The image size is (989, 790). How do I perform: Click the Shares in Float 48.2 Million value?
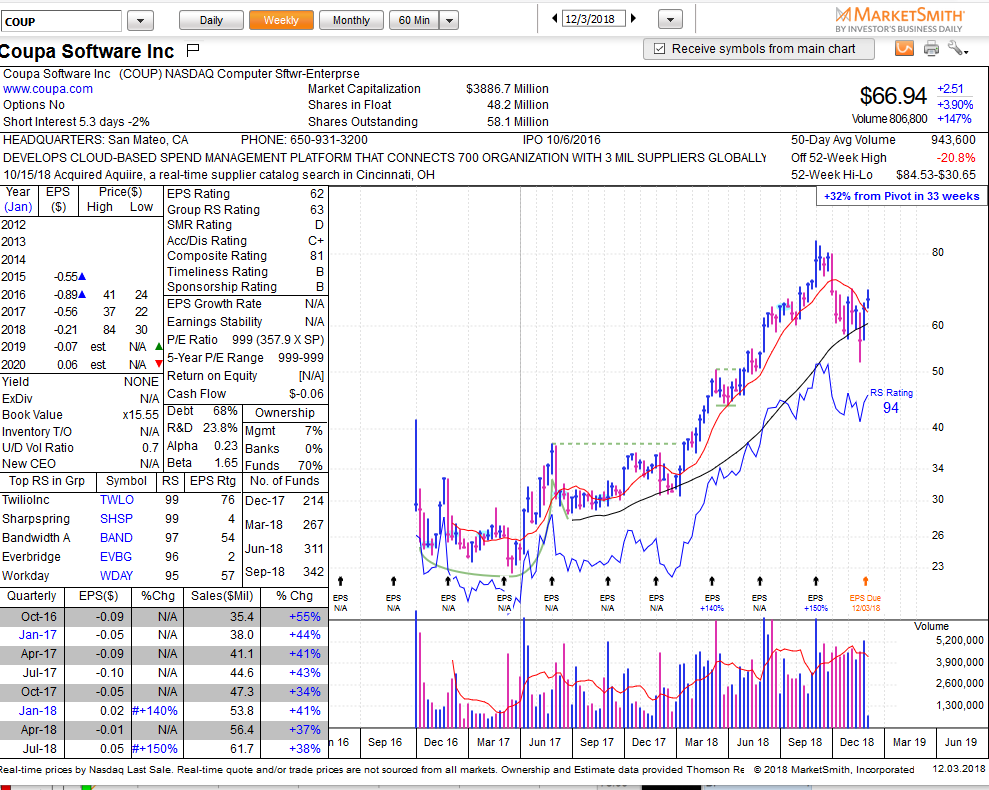point(518,105)
